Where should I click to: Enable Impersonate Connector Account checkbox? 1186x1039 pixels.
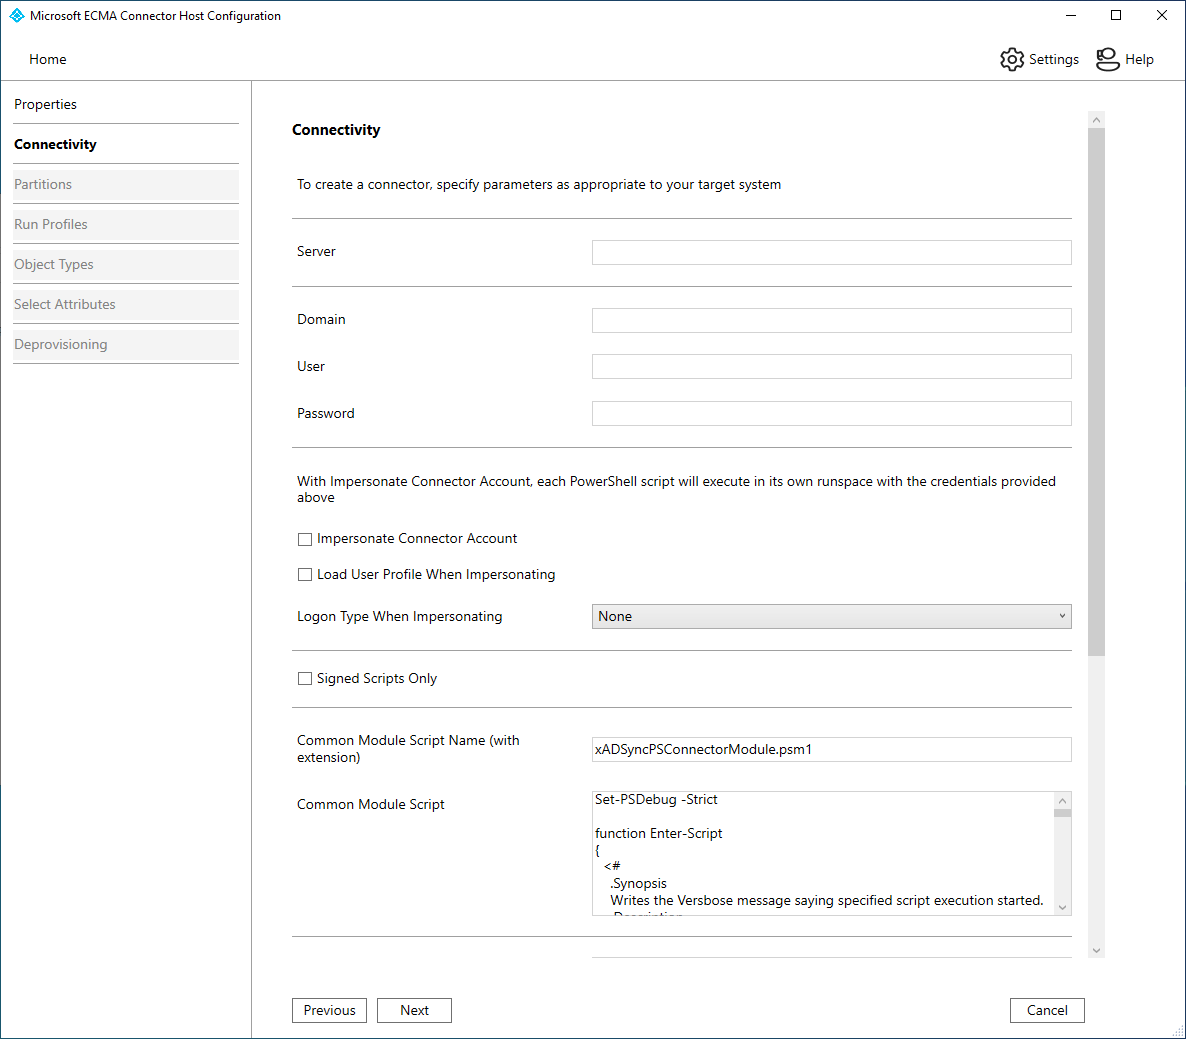(x=305, y=539)
